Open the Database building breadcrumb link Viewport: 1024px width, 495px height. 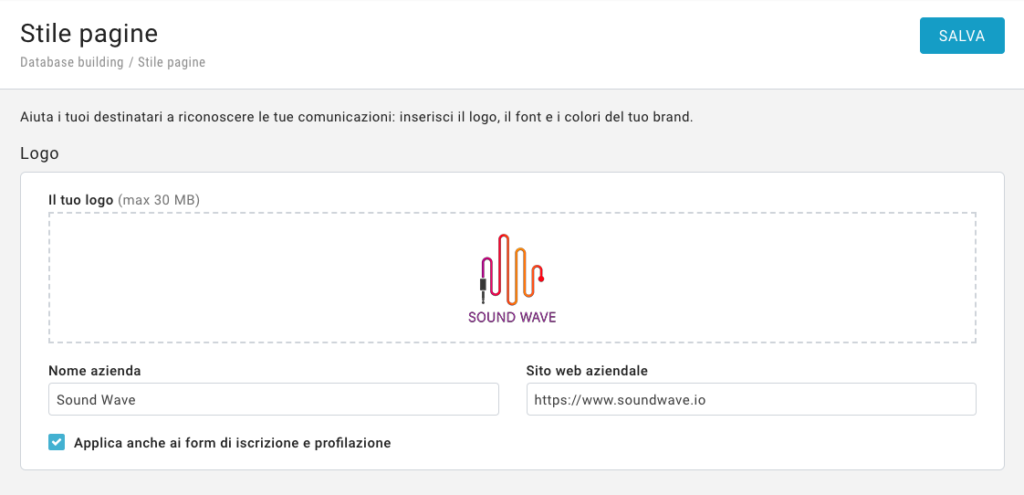click(71, 62)
